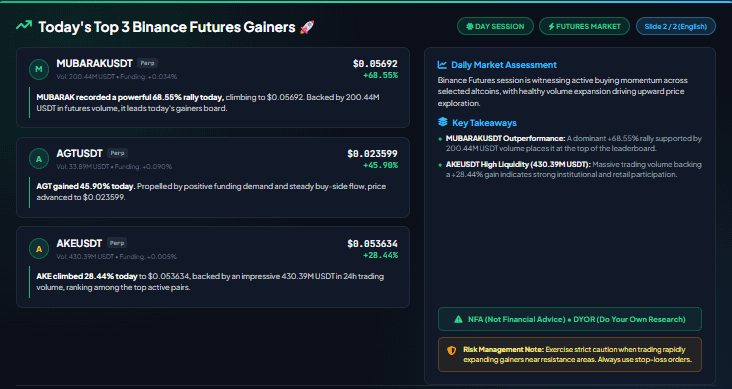The image size is (732, 389).
Task: Click the Perp tag next to AKEUSDT
Action: [117, 243]
